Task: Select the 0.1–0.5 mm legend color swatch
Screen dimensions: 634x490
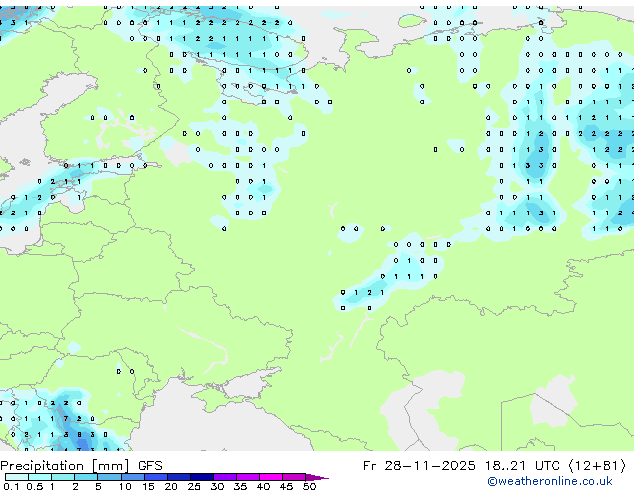Action: click(17, 477)
